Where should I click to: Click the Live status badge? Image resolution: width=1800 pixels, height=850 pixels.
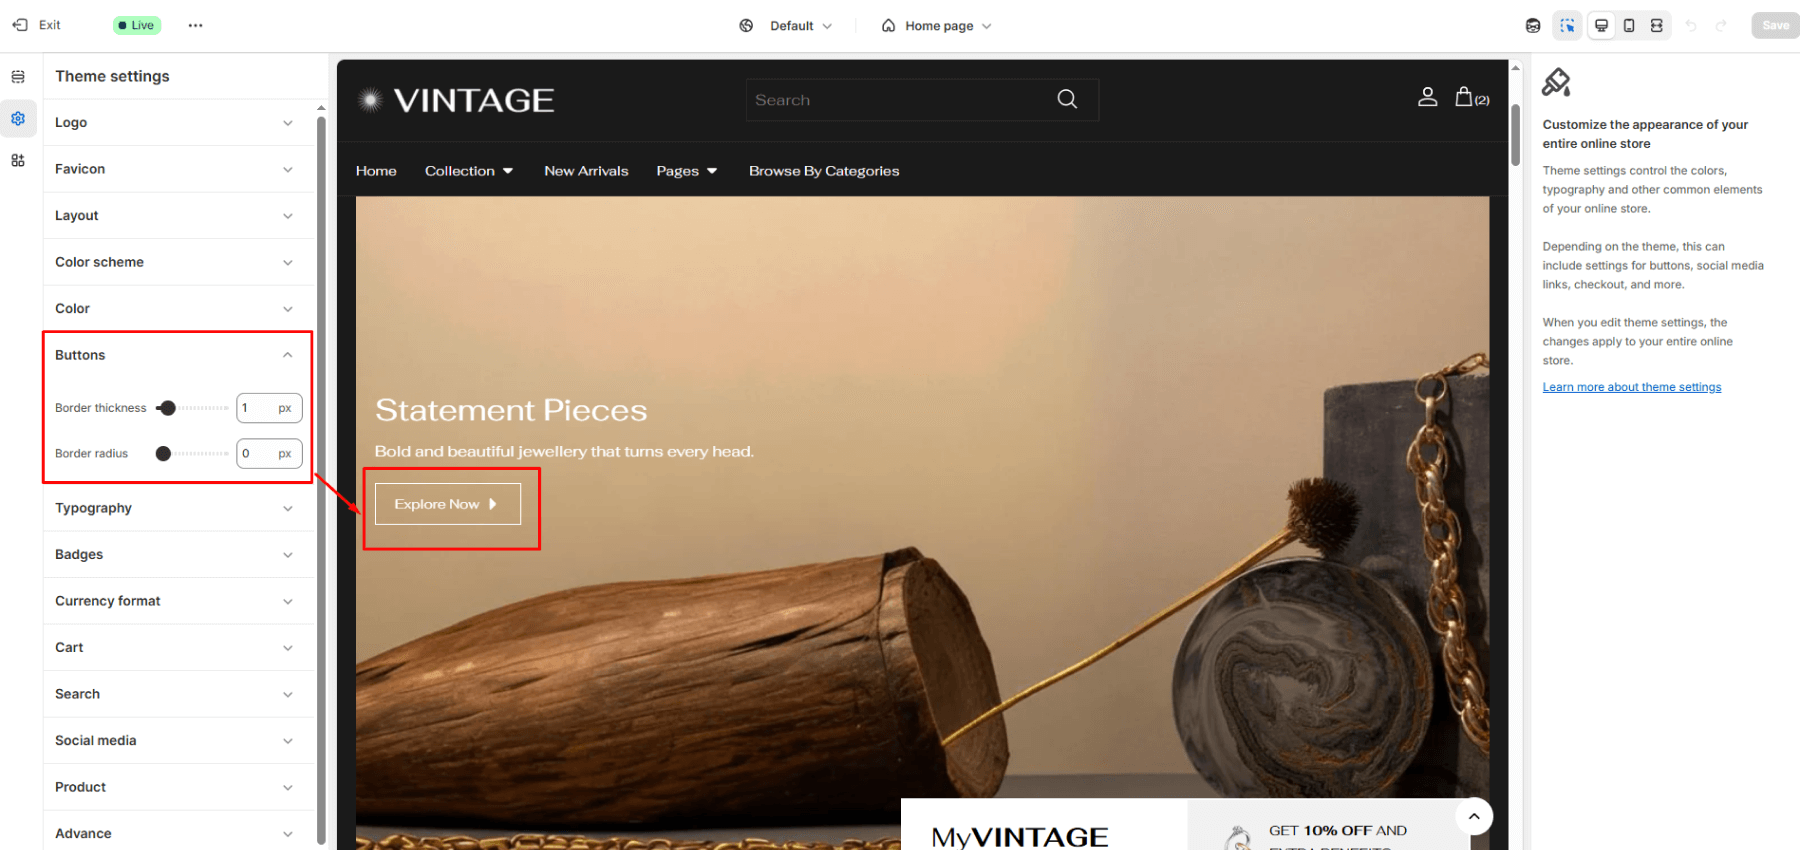pyautogui.click(x=137, y=25)
